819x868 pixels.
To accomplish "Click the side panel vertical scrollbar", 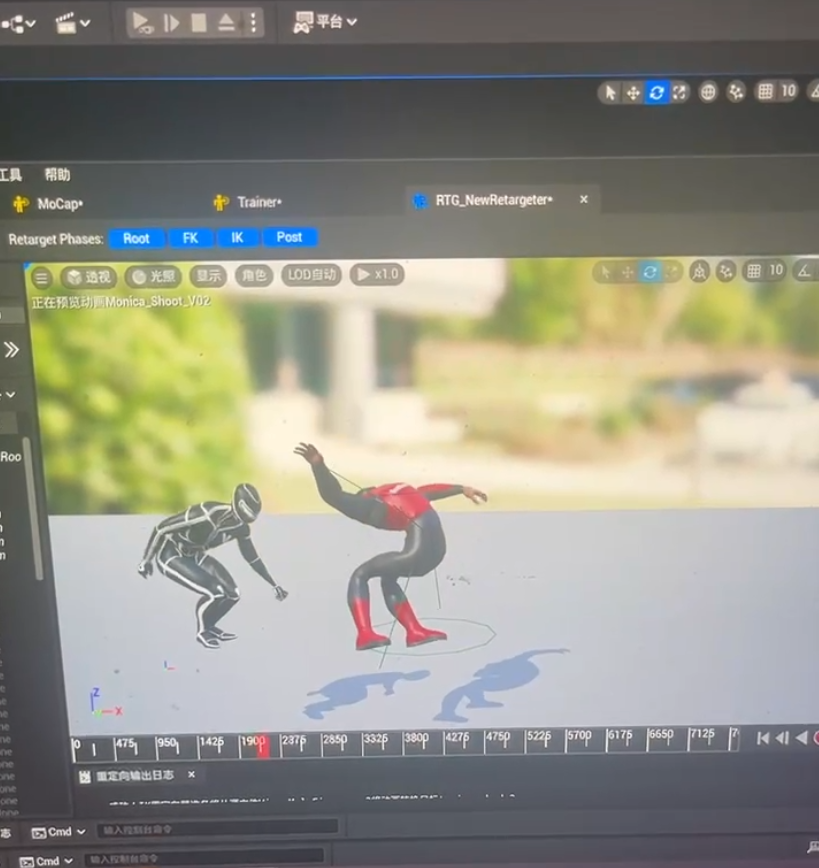I will [x=31, y=508].
